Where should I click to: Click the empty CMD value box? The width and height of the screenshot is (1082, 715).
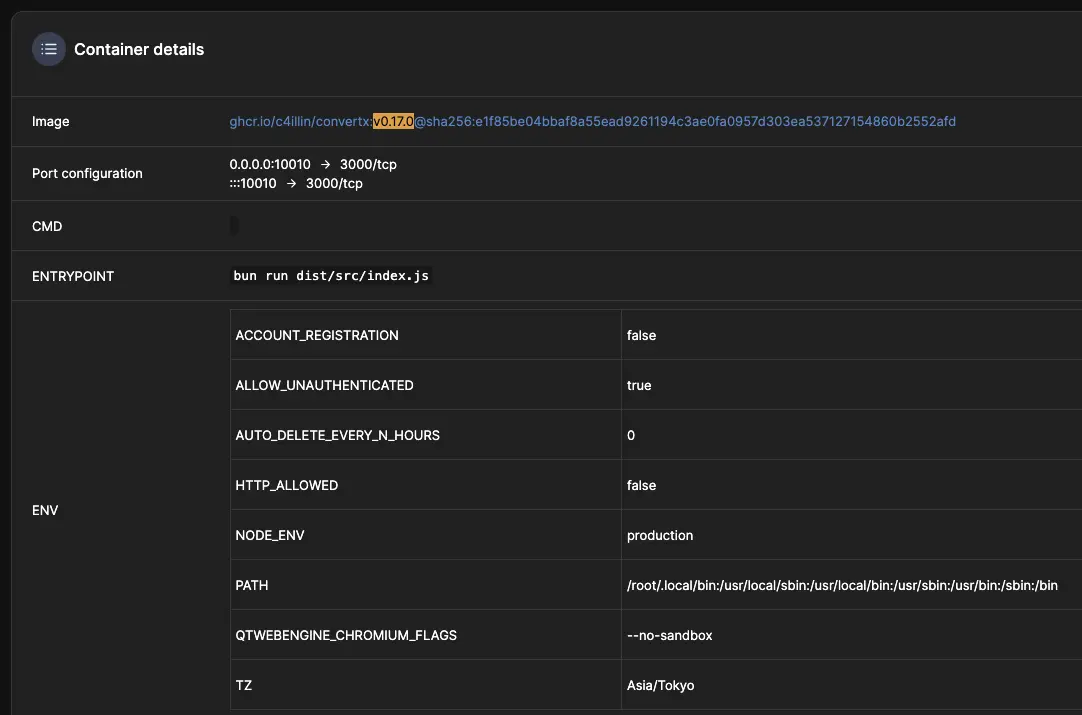point(234,226)
